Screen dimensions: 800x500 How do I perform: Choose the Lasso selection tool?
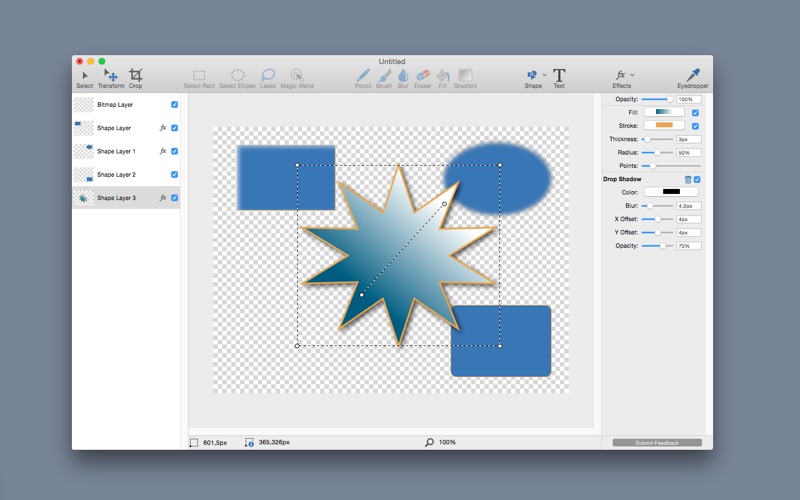pyautogui.click(x=268, y=79)
